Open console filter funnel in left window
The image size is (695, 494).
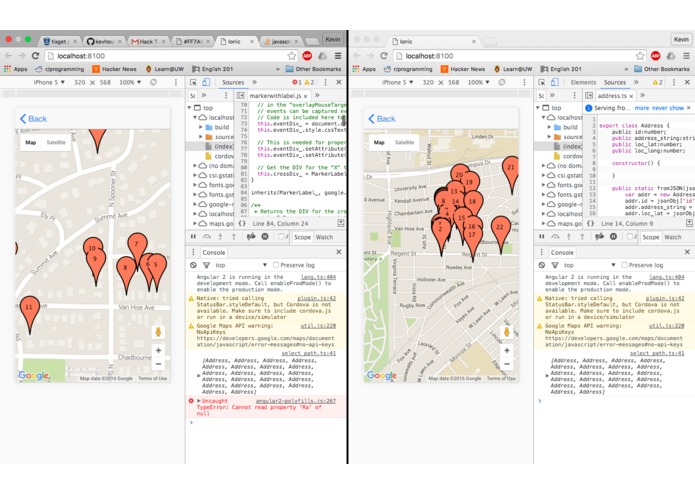(207, 265)
